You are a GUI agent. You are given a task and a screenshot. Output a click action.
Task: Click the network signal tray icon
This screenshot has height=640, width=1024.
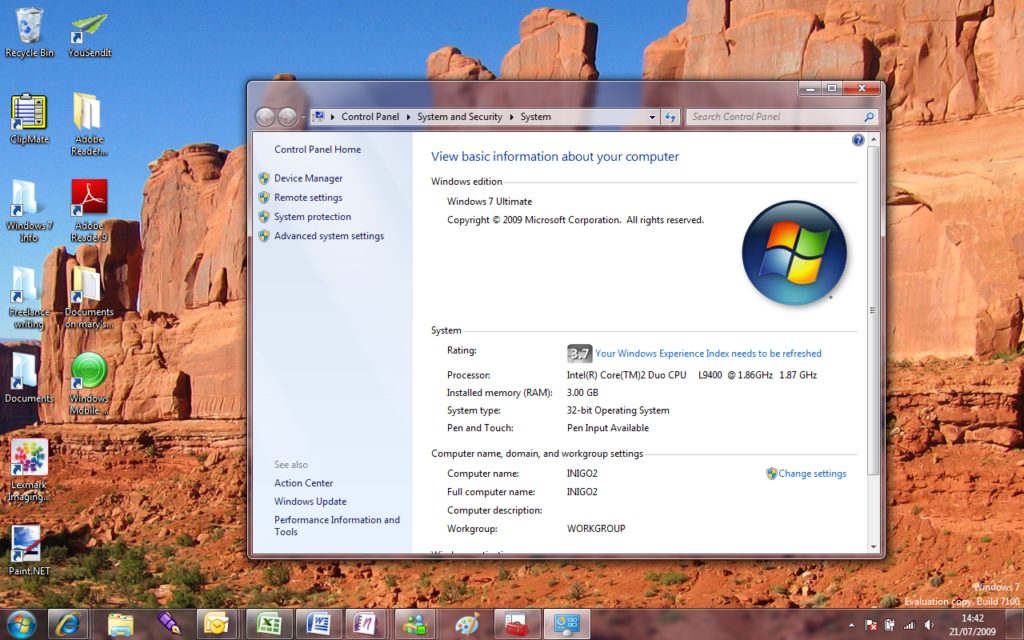pos(908,626)
